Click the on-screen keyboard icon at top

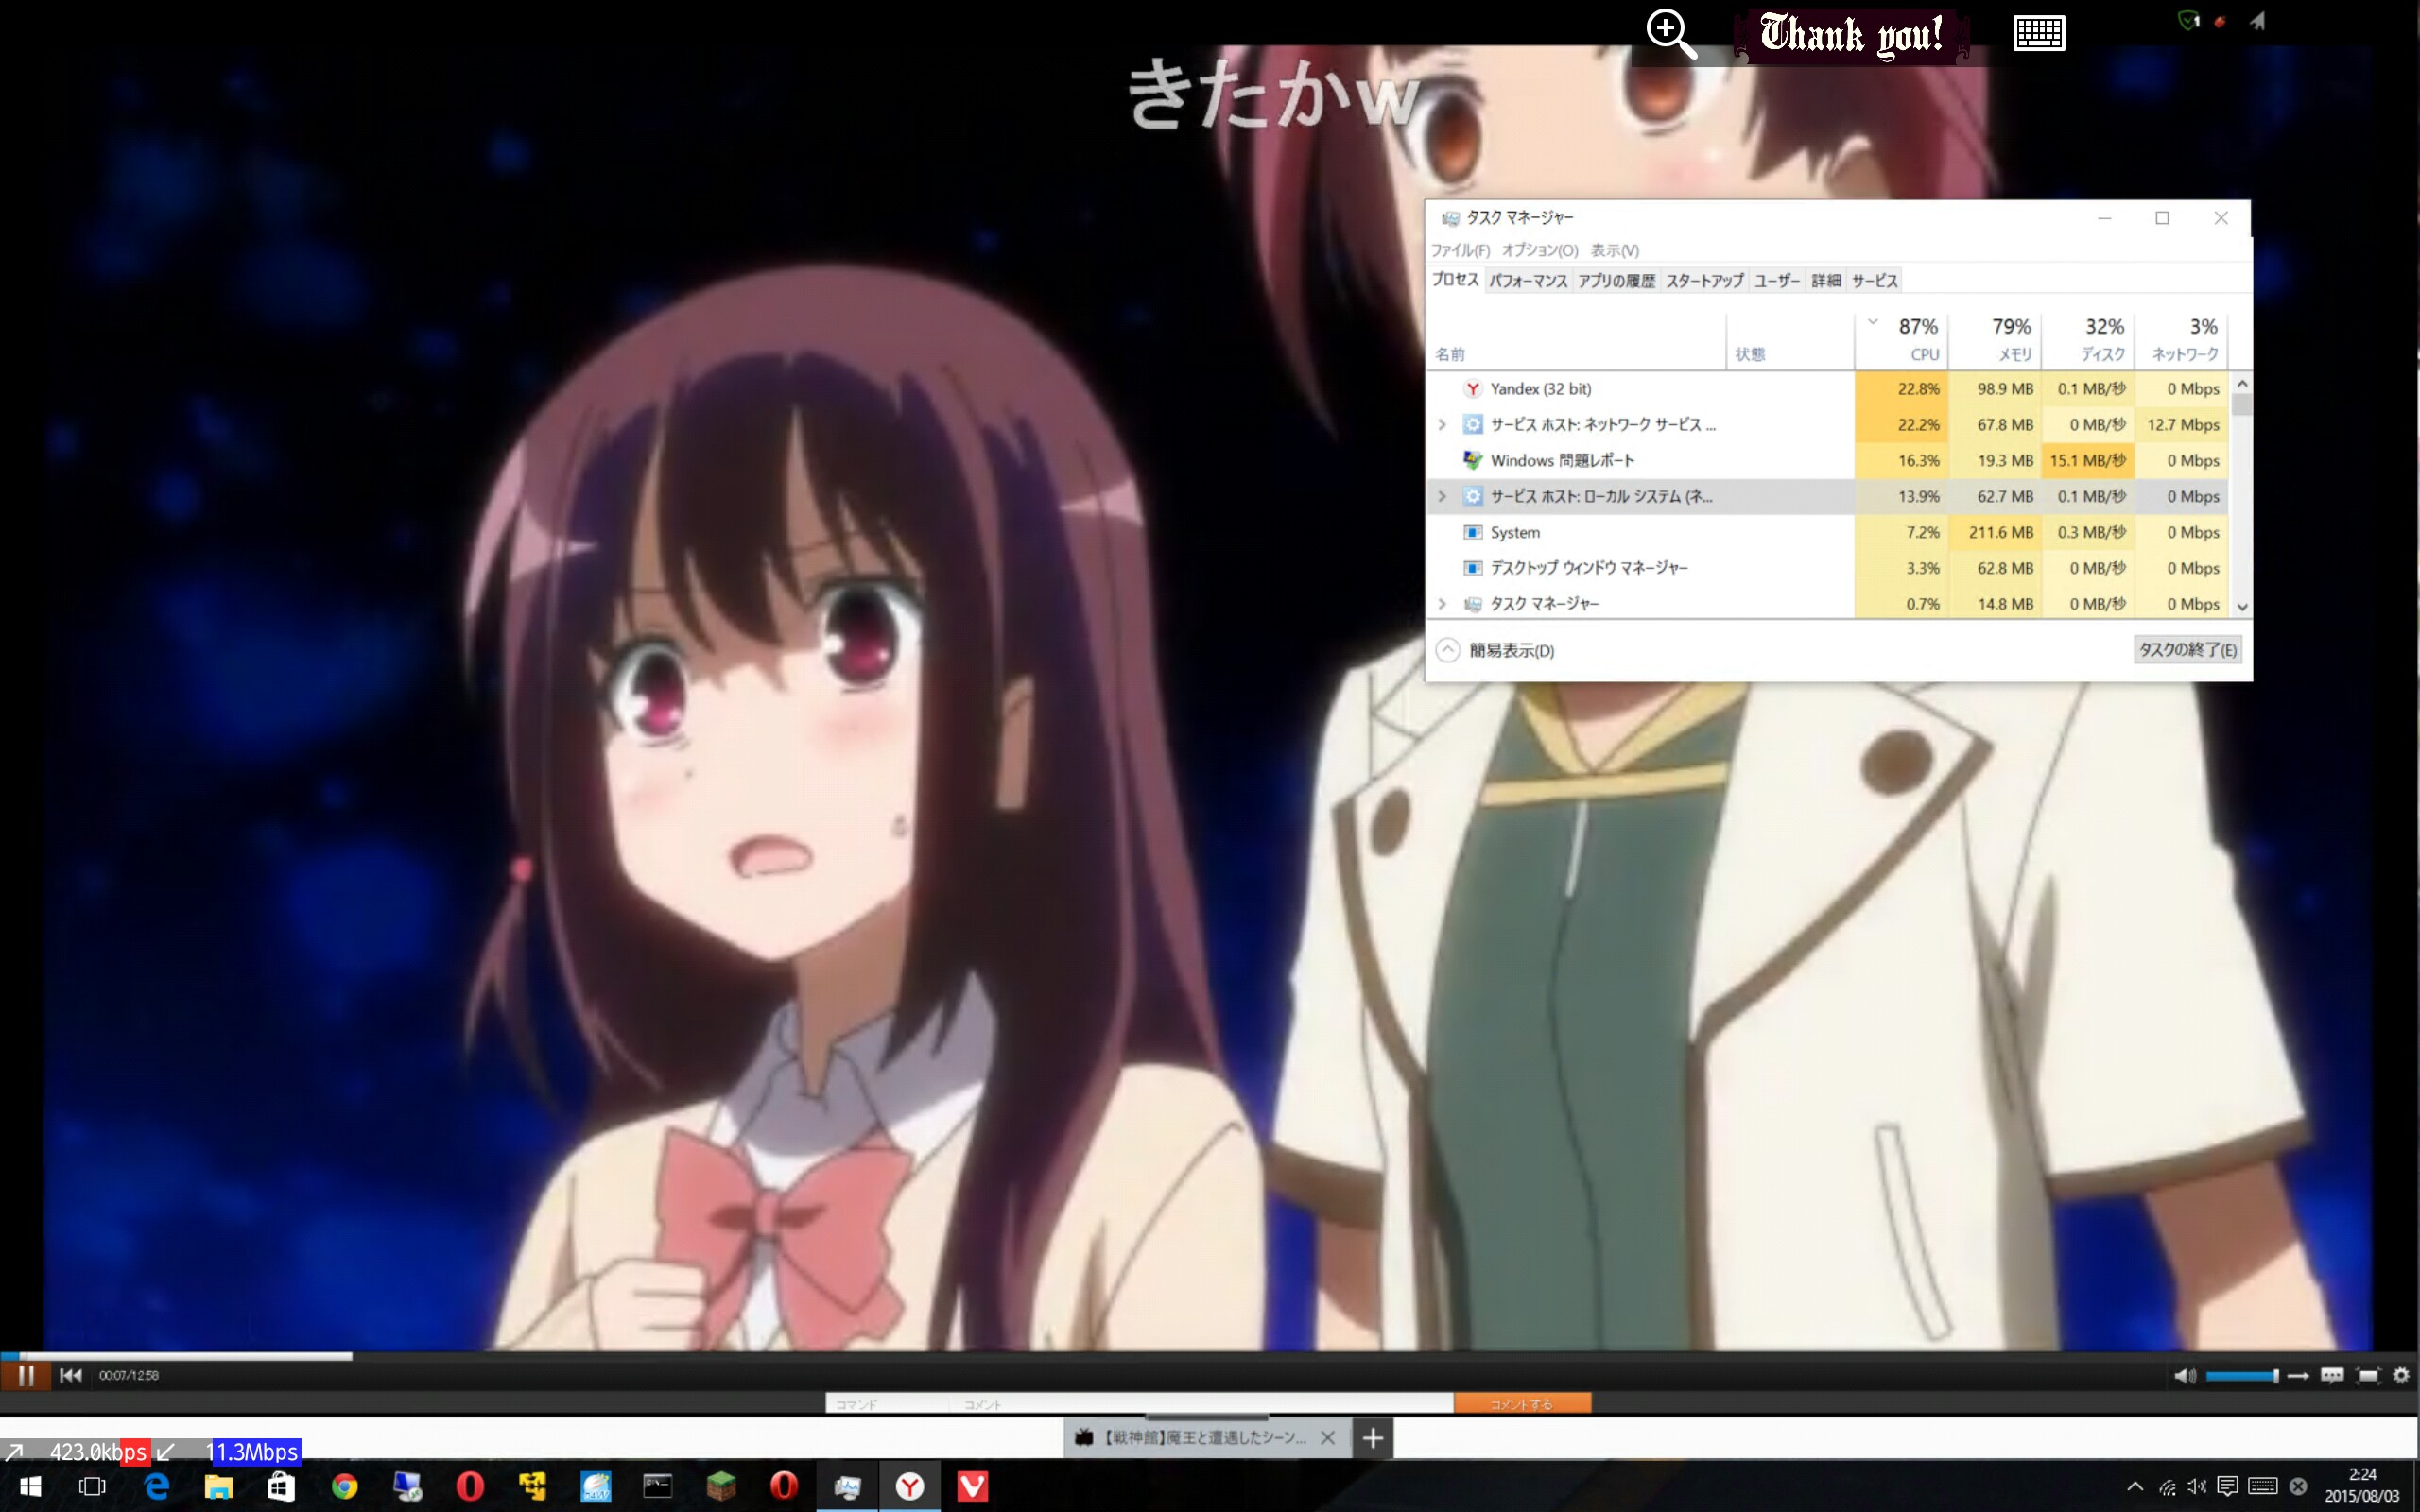tap(2039, 33)
